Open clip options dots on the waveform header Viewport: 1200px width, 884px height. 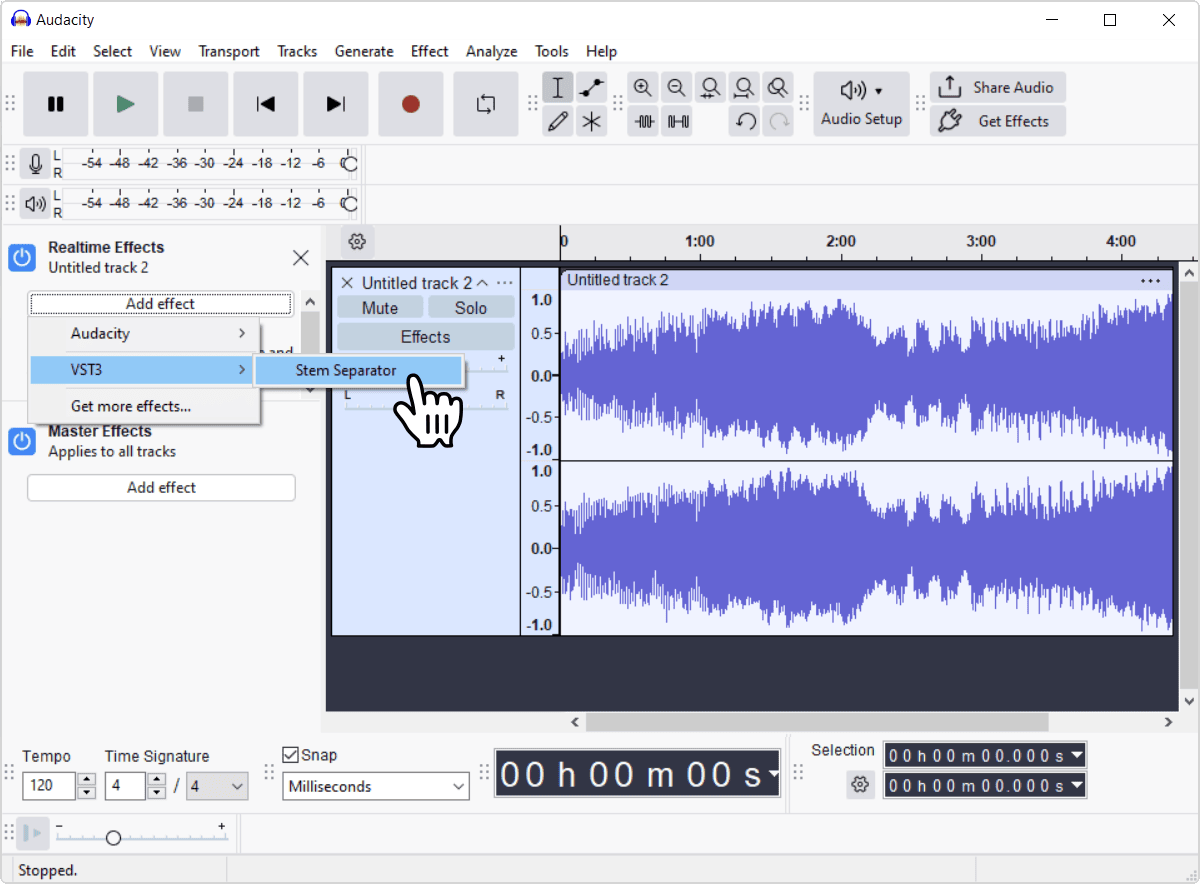click(1151, 280)
